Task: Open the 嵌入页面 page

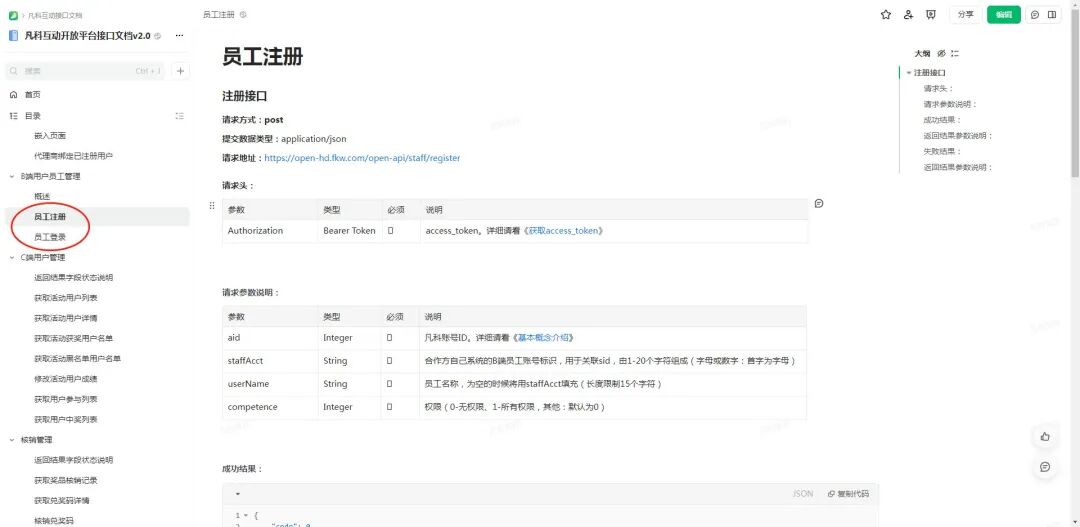Action: [50, 136]
